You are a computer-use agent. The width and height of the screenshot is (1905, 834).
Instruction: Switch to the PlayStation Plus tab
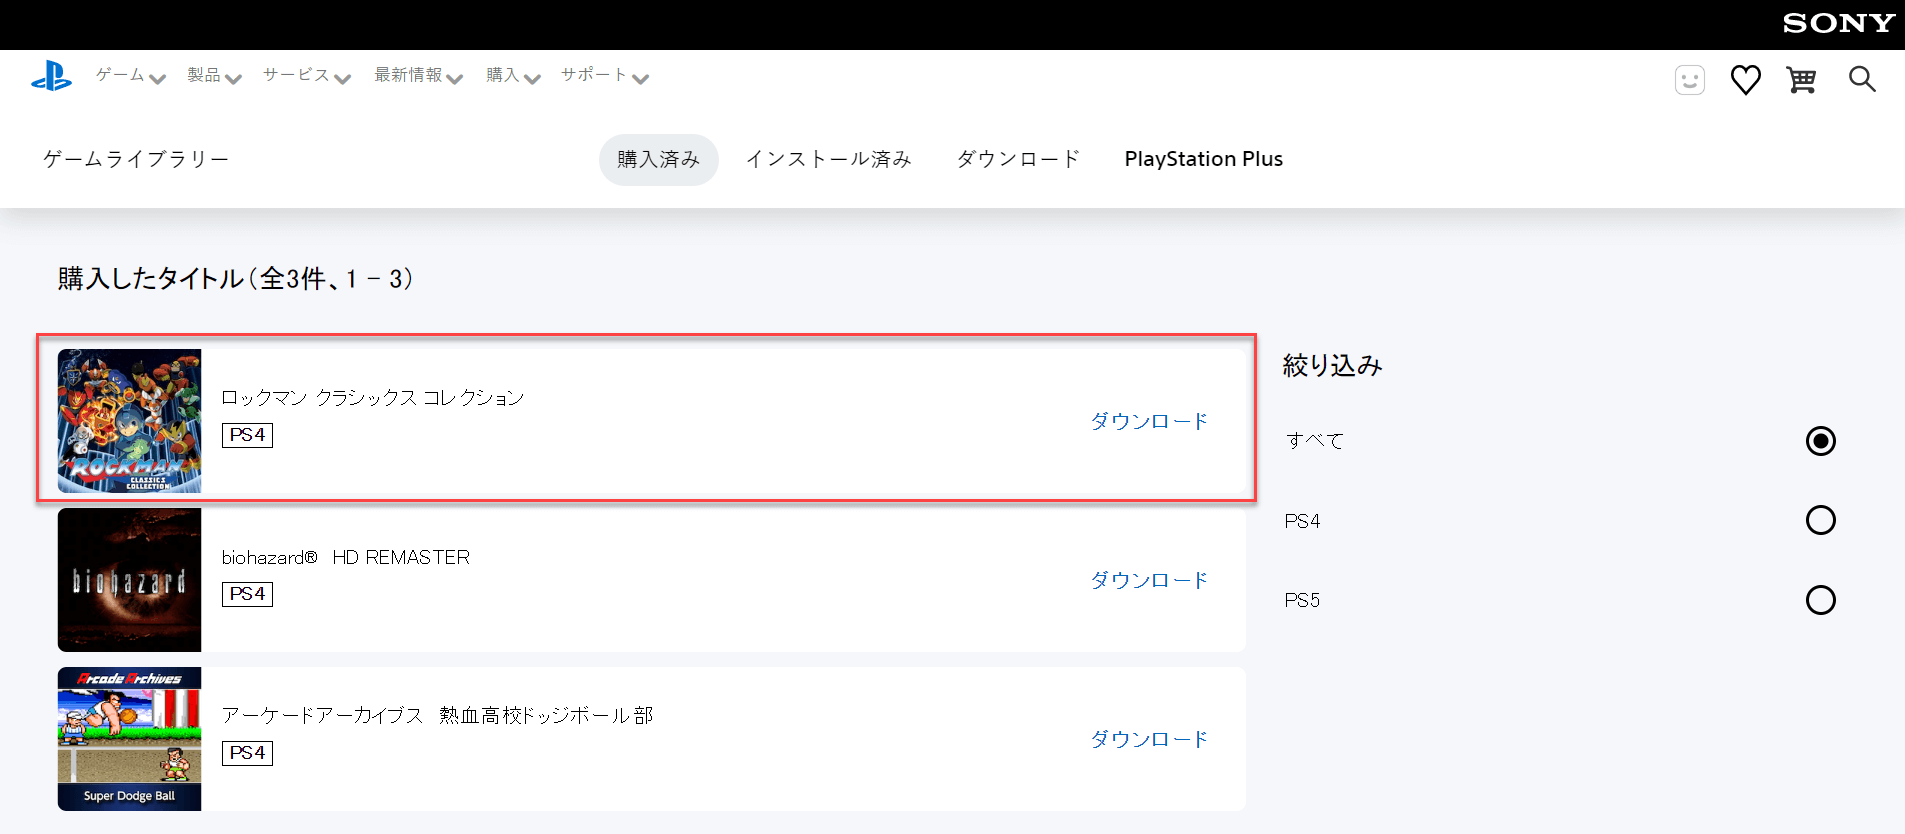click(1204, 160)
